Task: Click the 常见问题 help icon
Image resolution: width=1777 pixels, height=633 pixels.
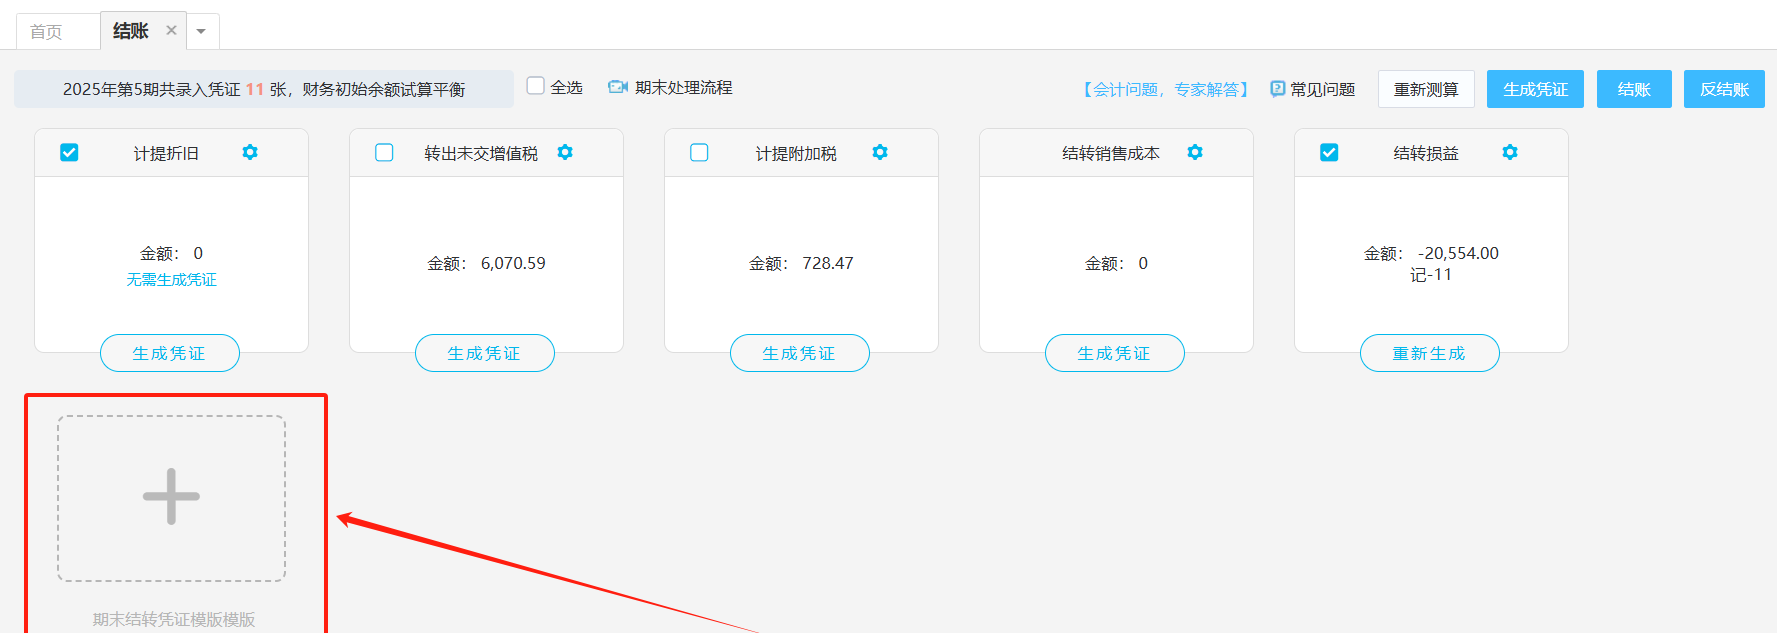Action: (1277, 89)
